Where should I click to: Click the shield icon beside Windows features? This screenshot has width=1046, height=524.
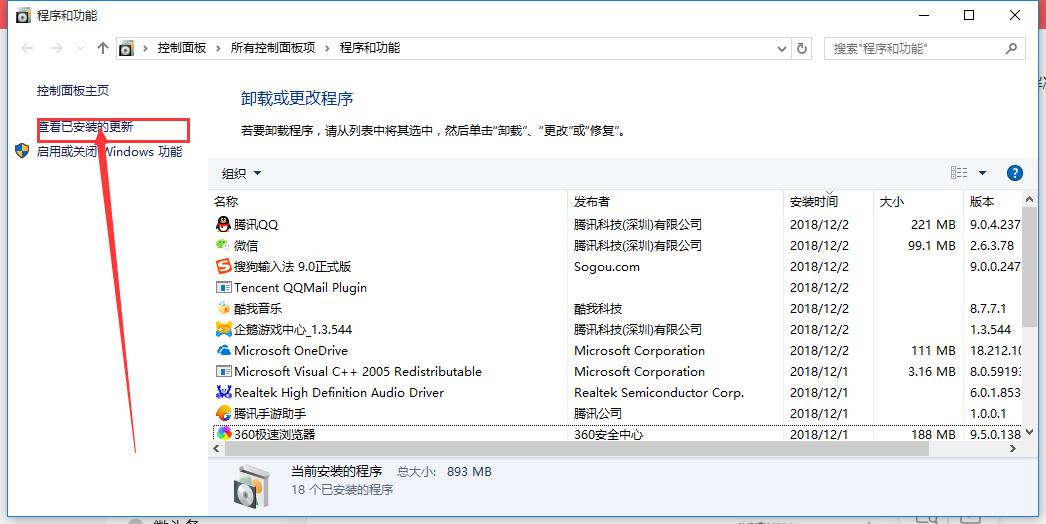22,151
